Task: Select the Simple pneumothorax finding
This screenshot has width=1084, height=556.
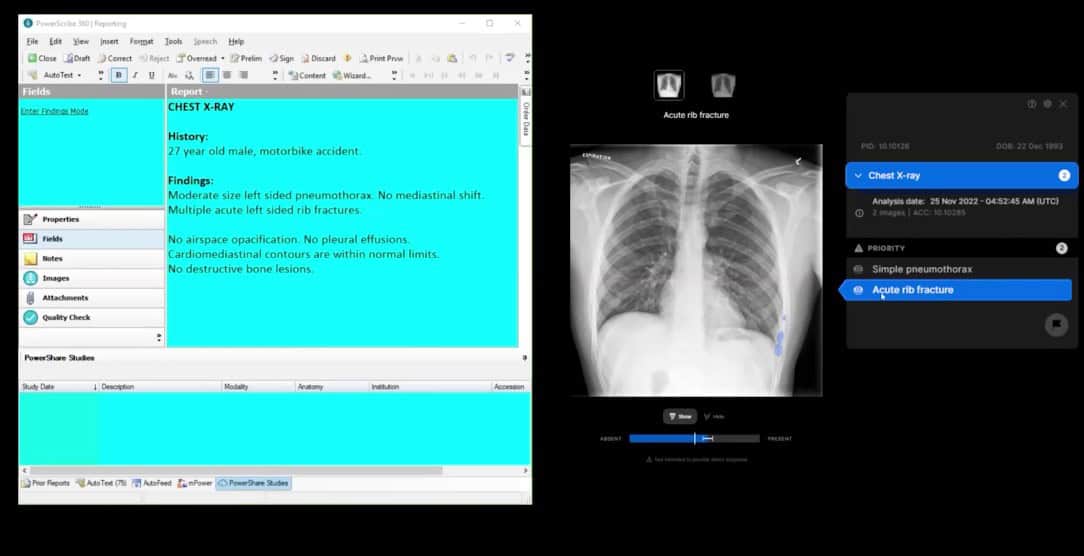Action: 921,269
